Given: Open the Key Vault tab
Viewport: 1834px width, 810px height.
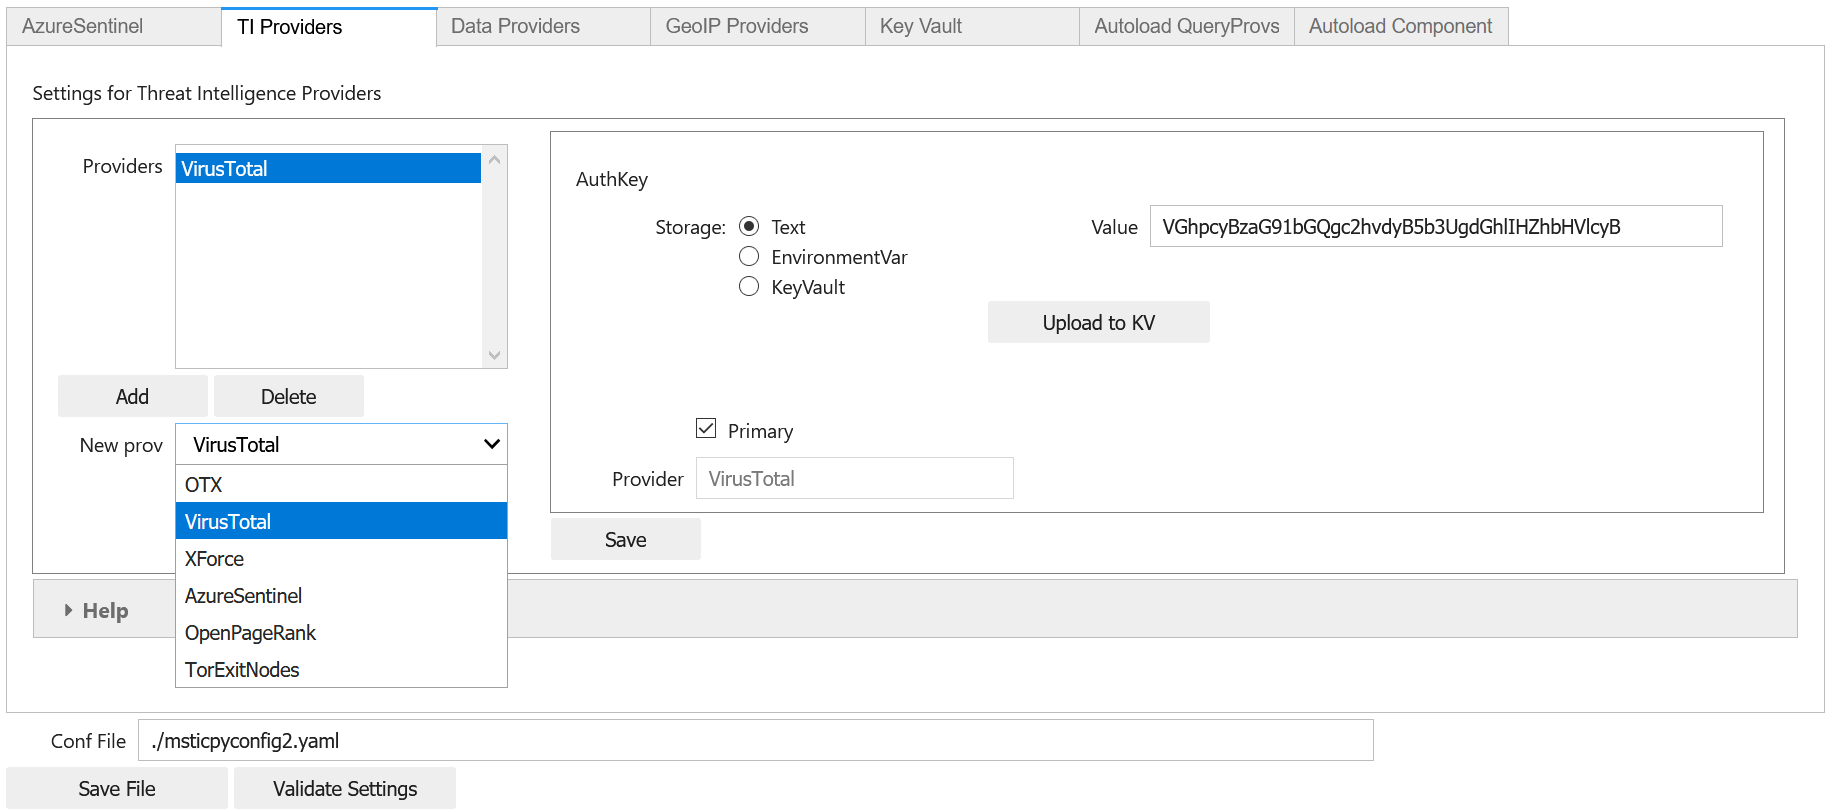Looking at the screenshot, I should coord(972,26).
